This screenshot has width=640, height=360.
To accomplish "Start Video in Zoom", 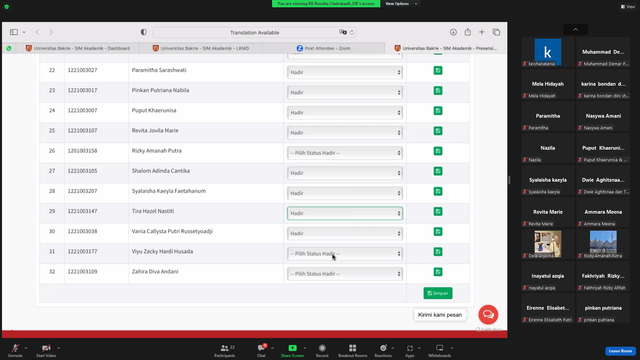I will (x=46, y=350).
